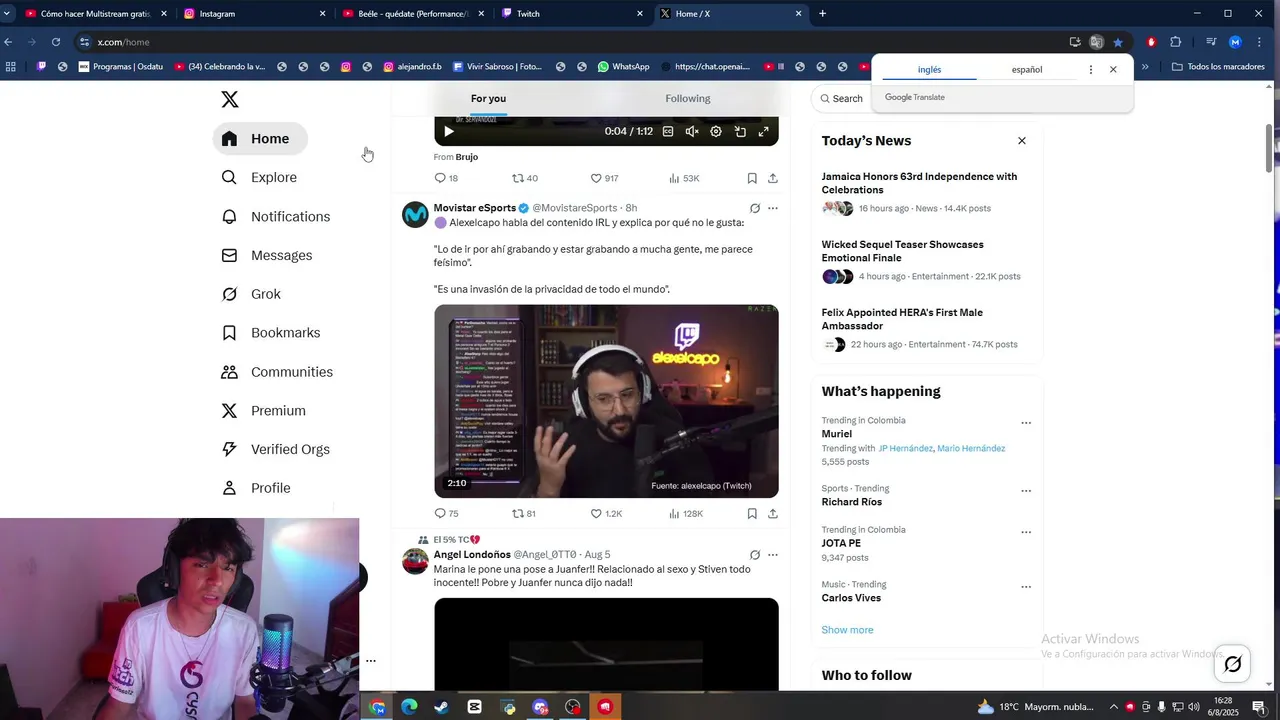
Task: Open Angel Londoños profile name
Action: click(x=472, y=555)
